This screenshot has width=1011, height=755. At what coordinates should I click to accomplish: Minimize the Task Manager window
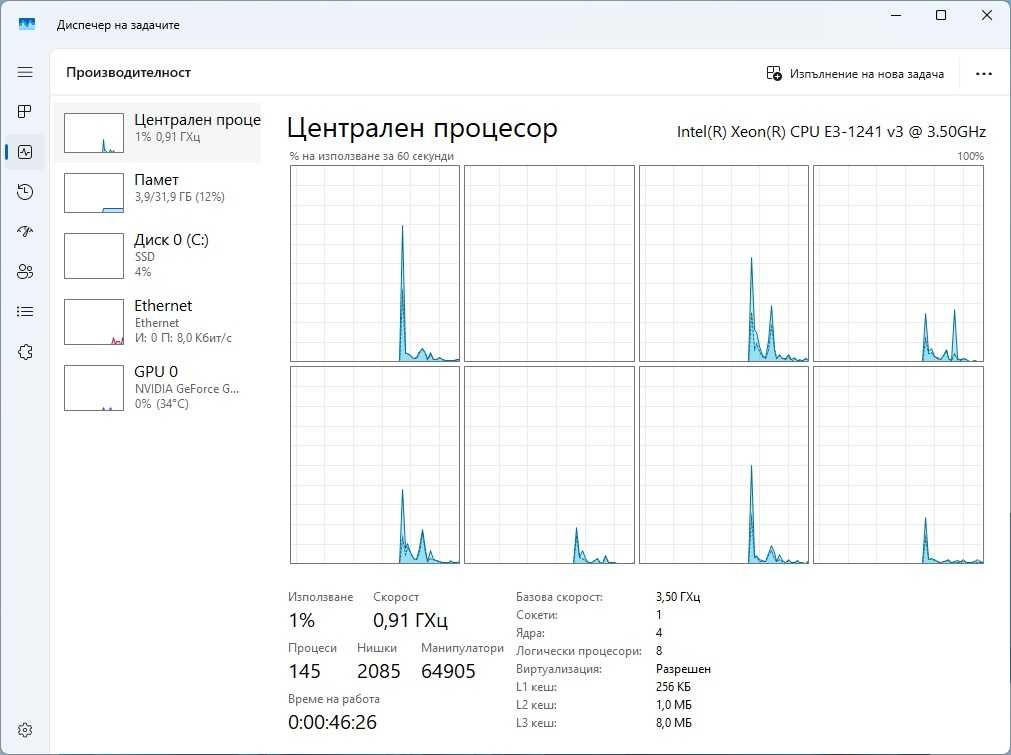(x=896, y=15)
